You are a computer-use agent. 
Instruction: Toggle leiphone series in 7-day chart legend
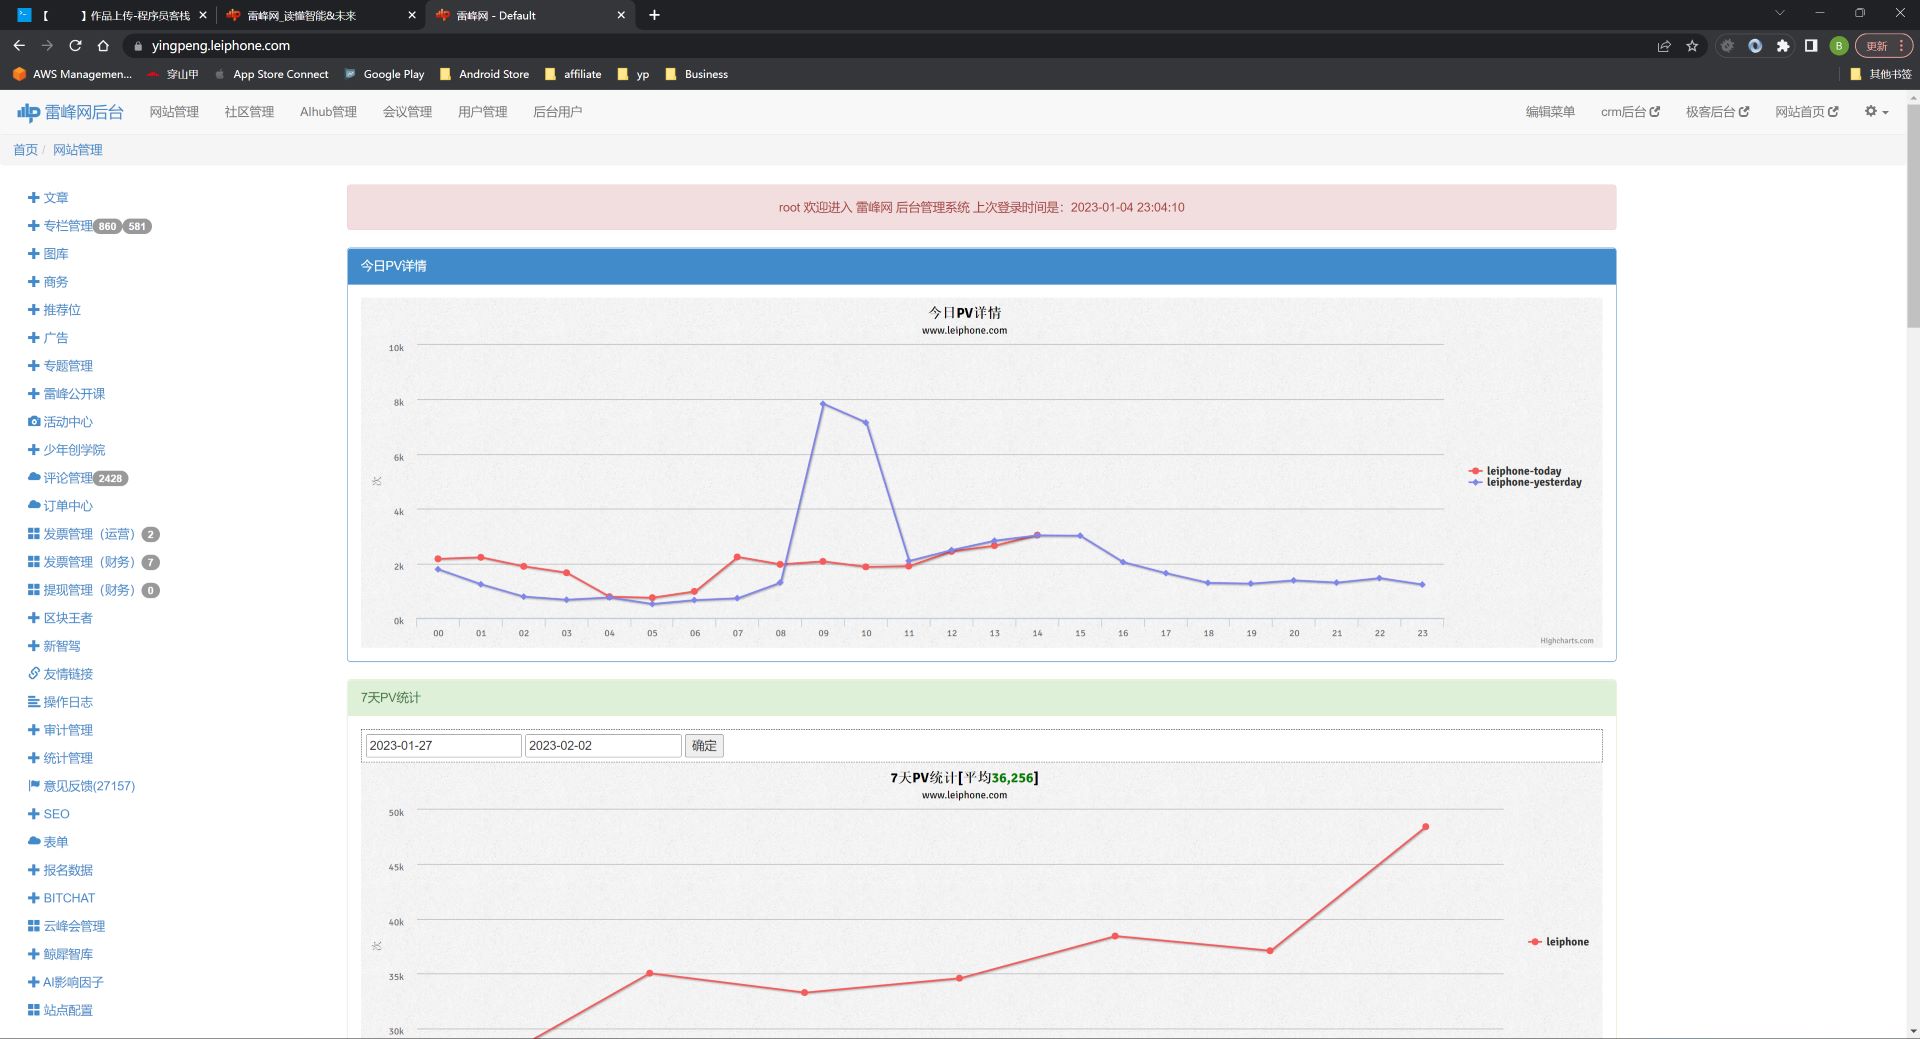coord(1558,942)
